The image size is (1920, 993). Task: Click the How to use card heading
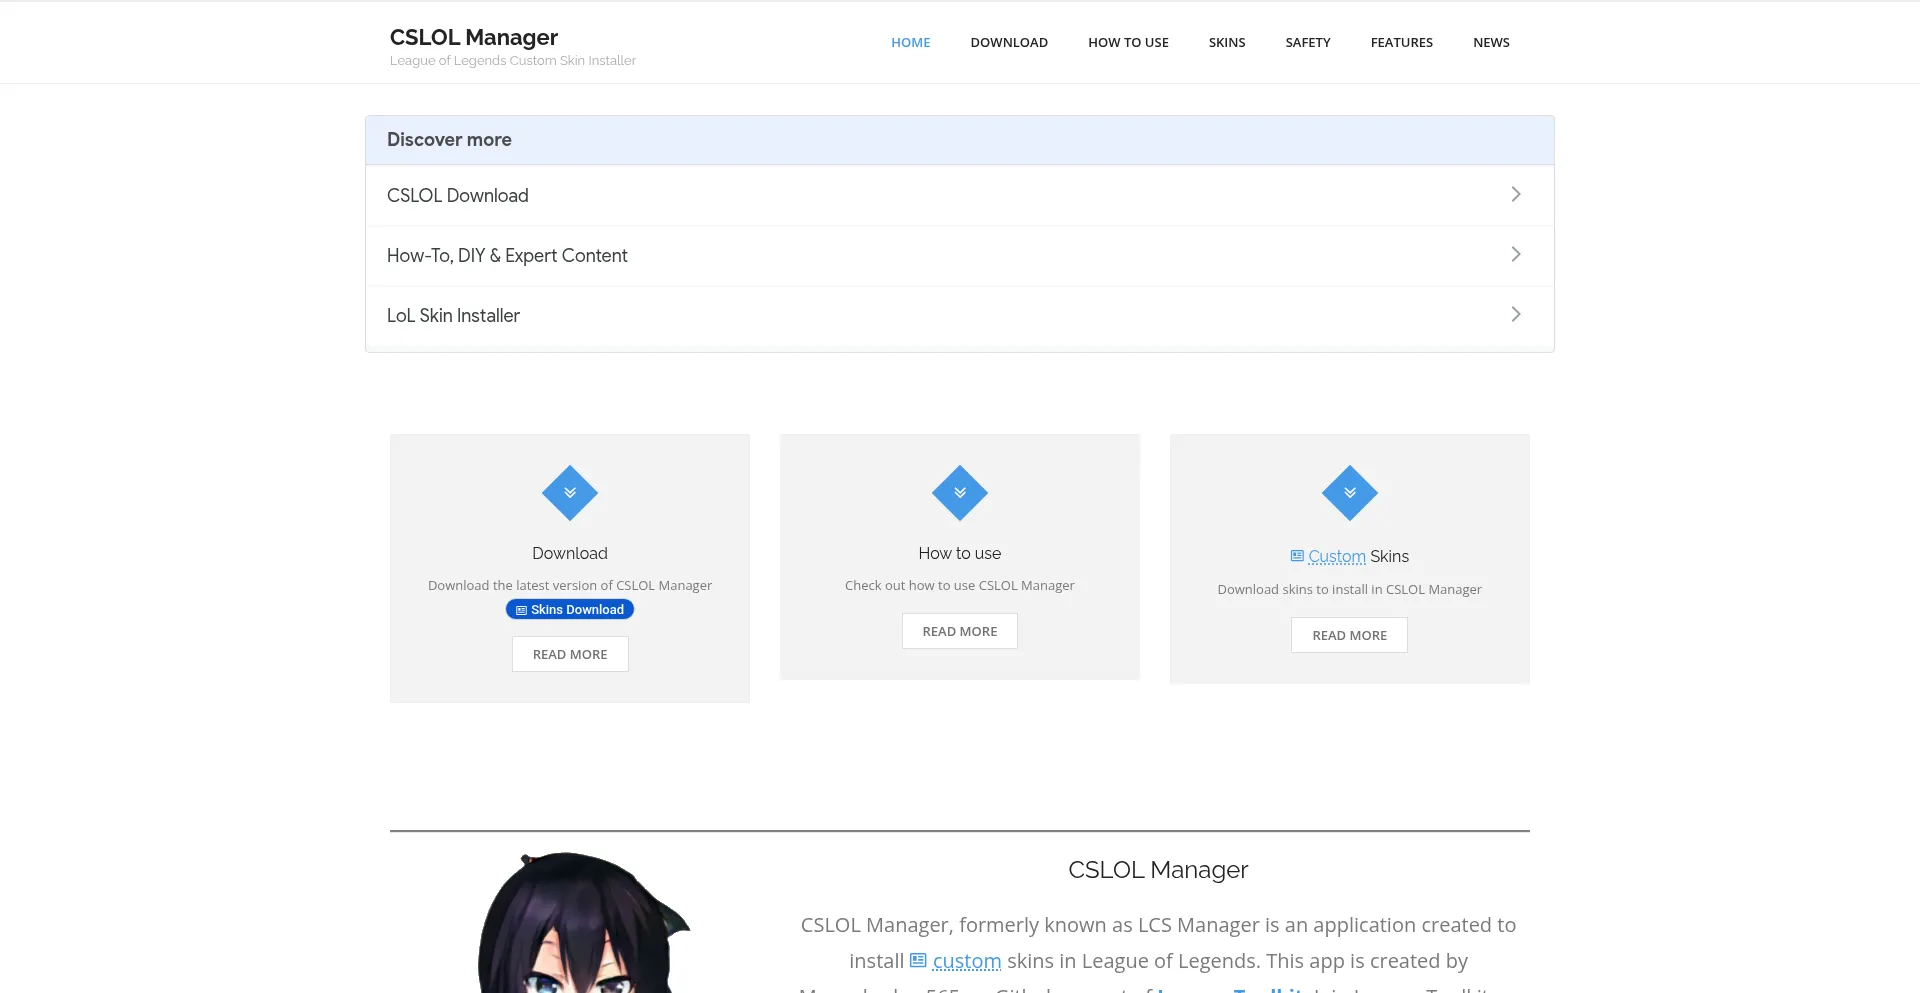(960, 553)
